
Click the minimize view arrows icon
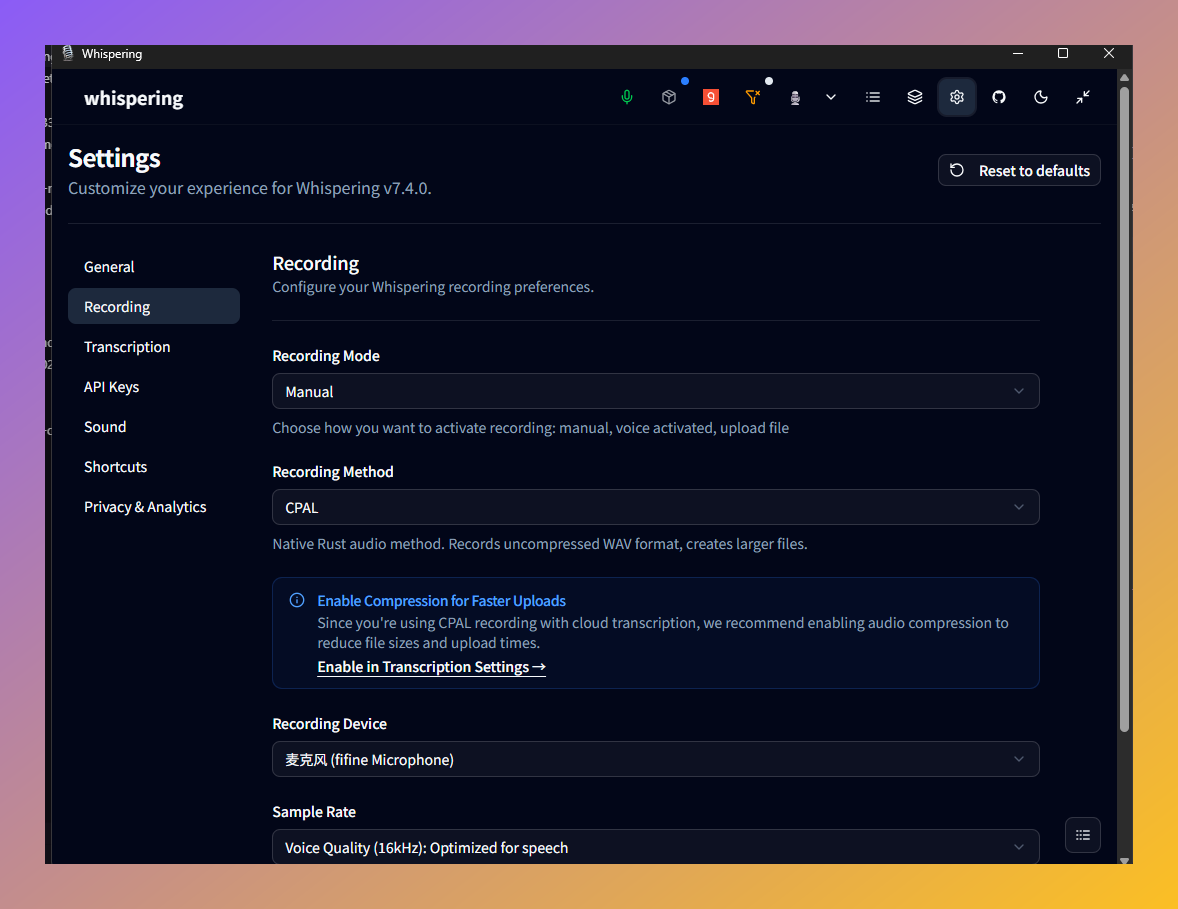click(1083, 97)
